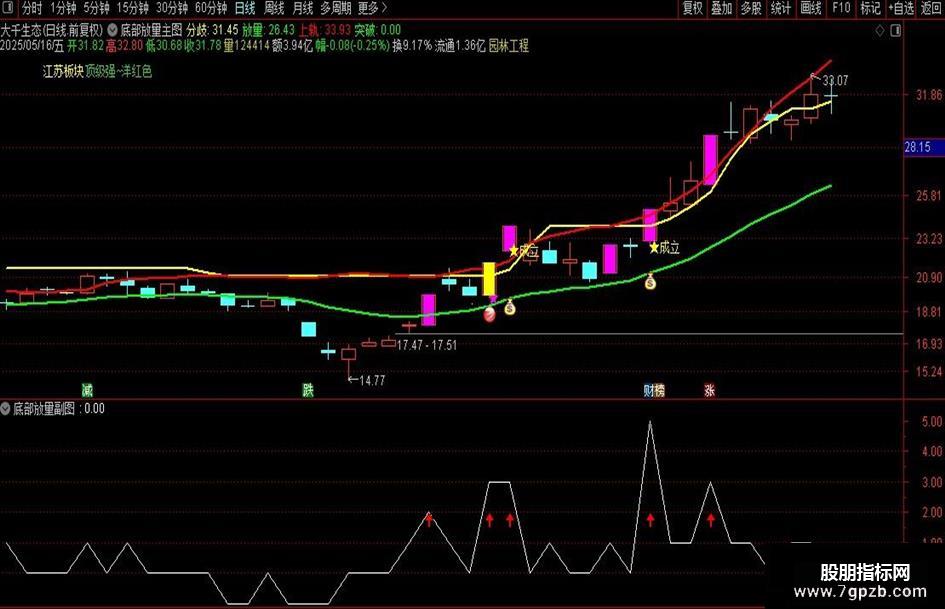Switch to 30分钟 period tab
945x609 pixels.
172,8
